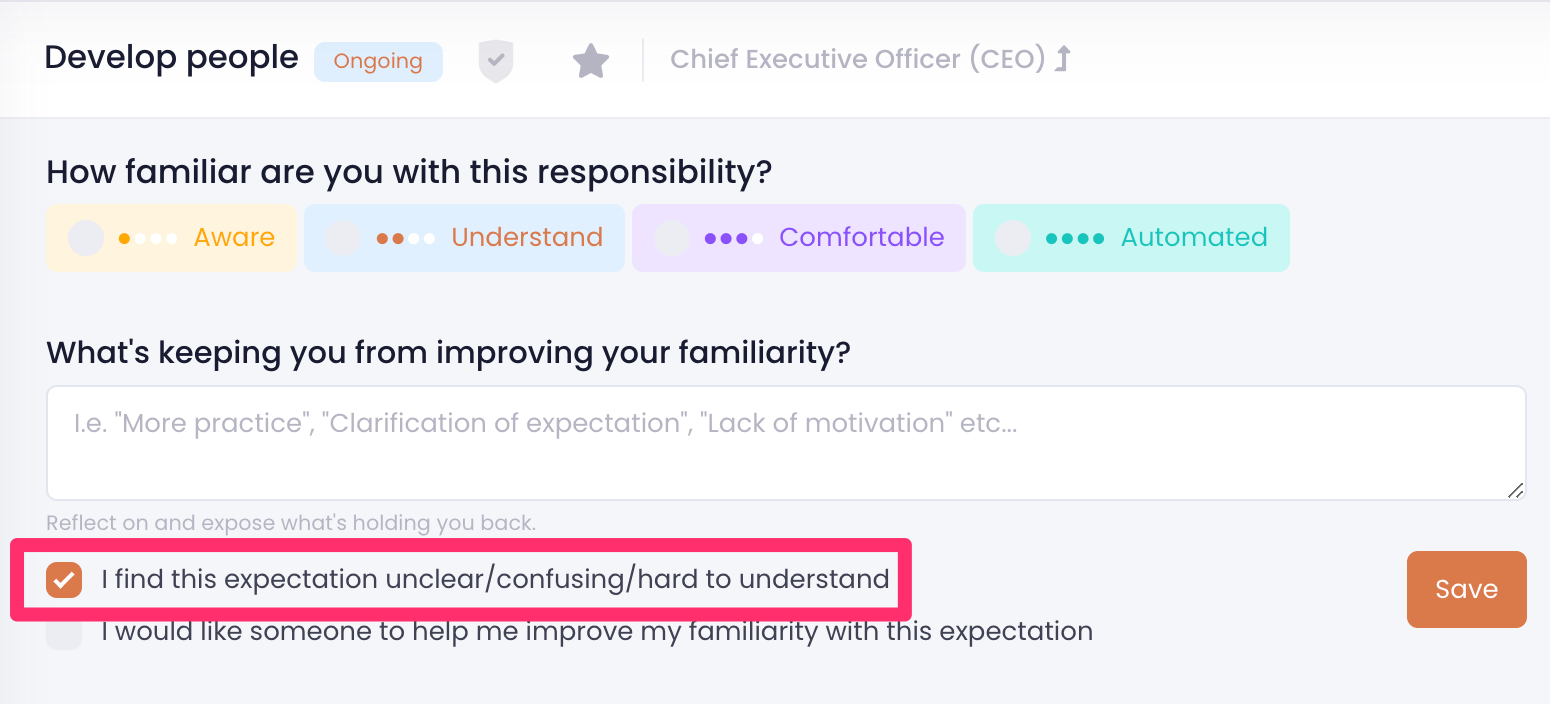Click the Automated label text
Image resolution: width=1550 pixels, height=704 pixels.
point(1194,238)
